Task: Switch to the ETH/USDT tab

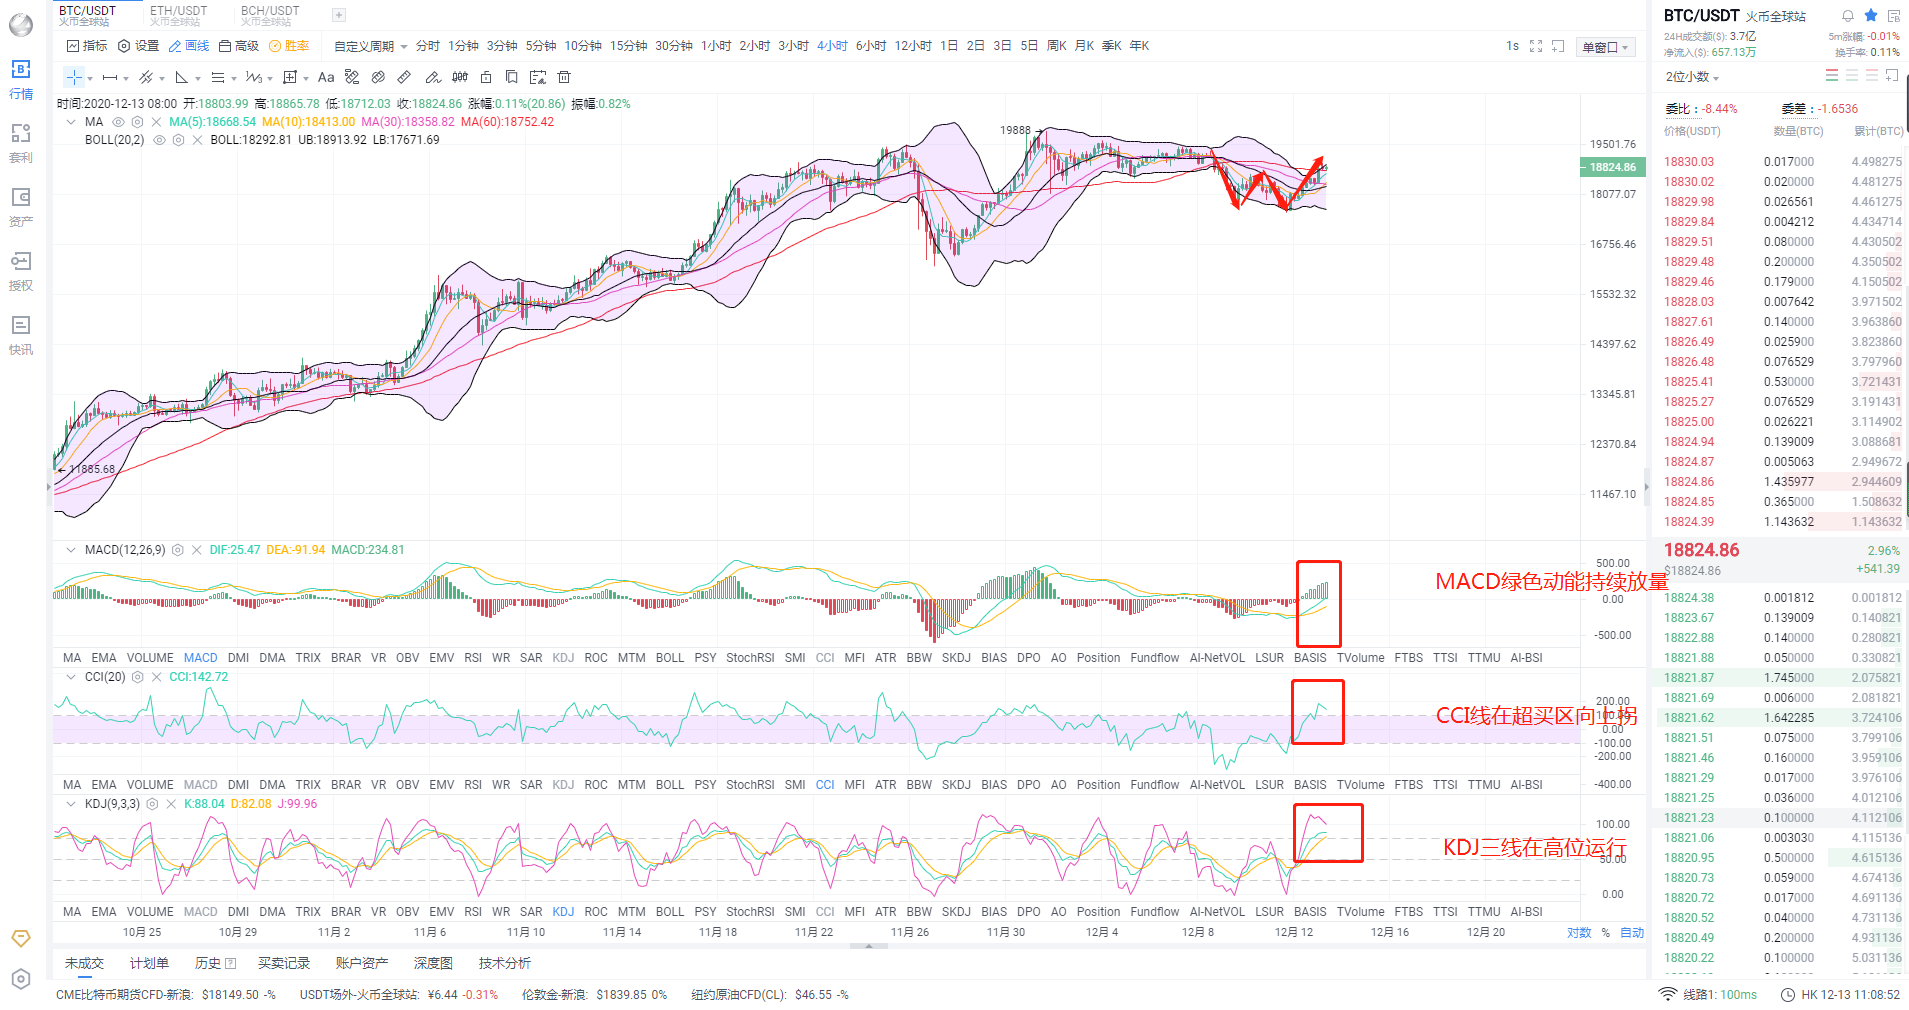Action: (x=178, y=14)
